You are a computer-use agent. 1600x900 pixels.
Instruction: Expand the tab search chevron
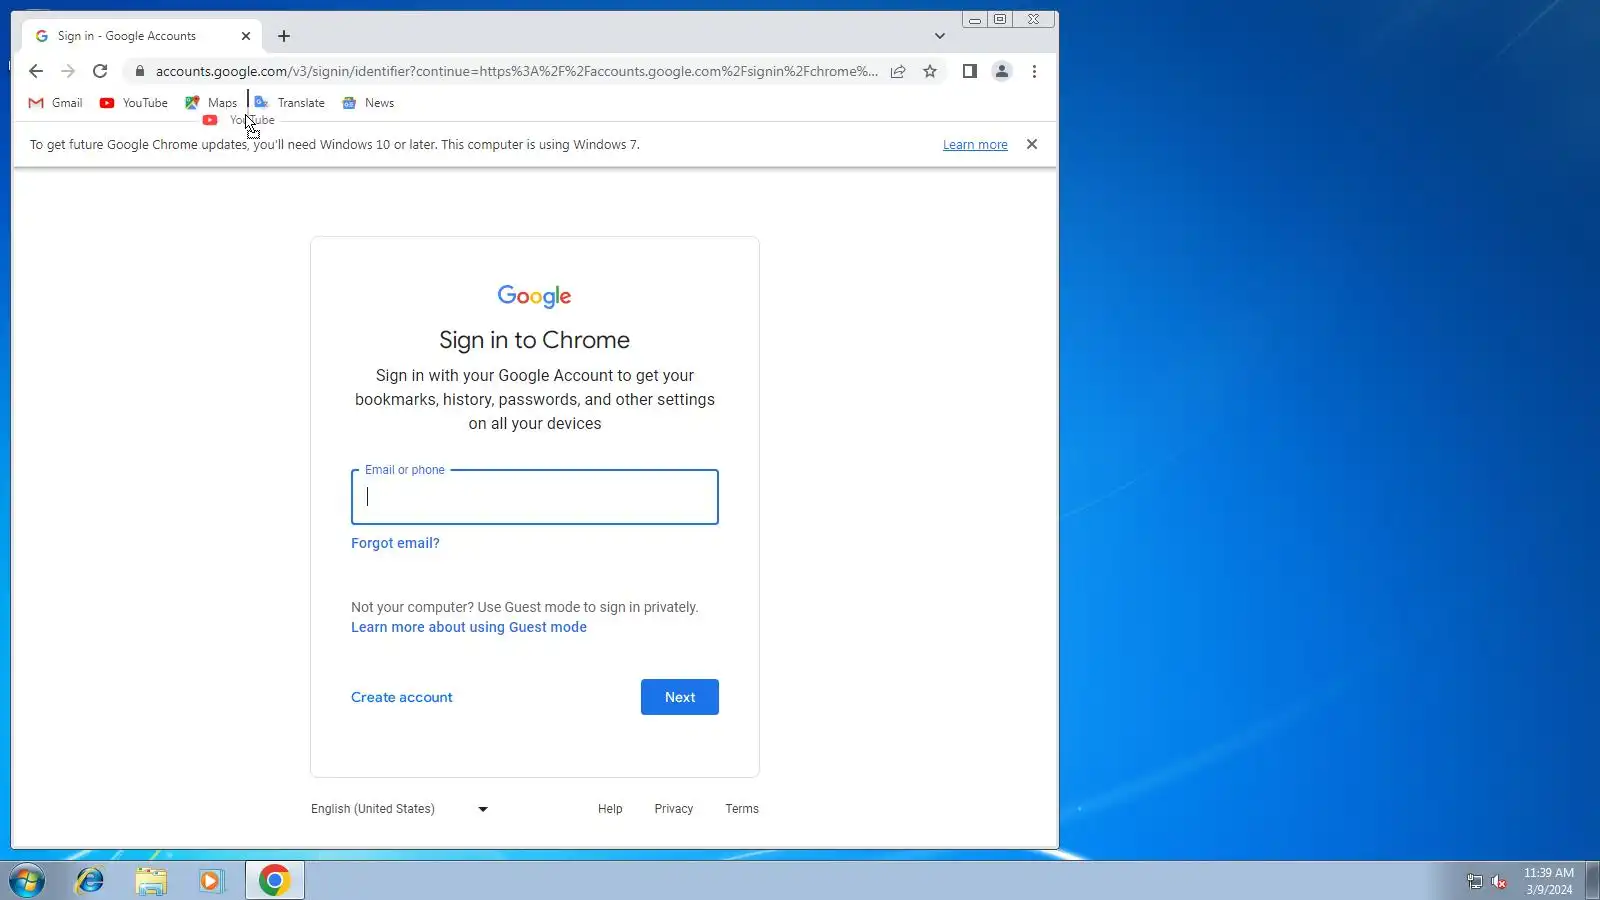[940, 36]
